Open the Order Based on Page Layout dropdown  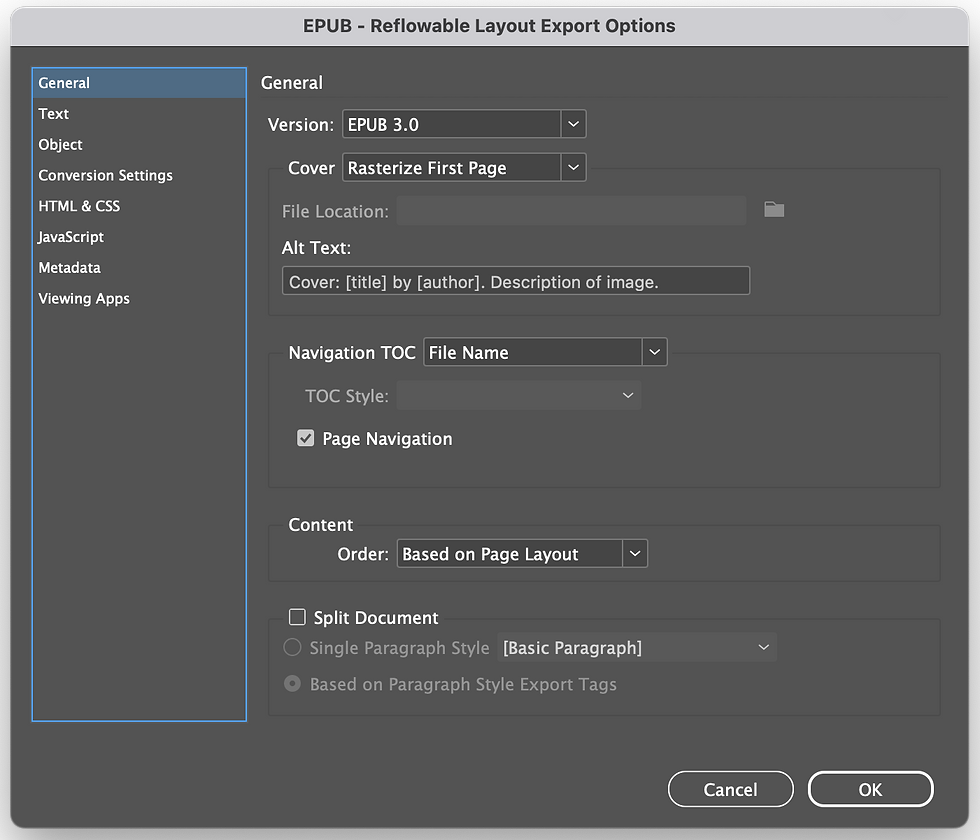(522, 554)
